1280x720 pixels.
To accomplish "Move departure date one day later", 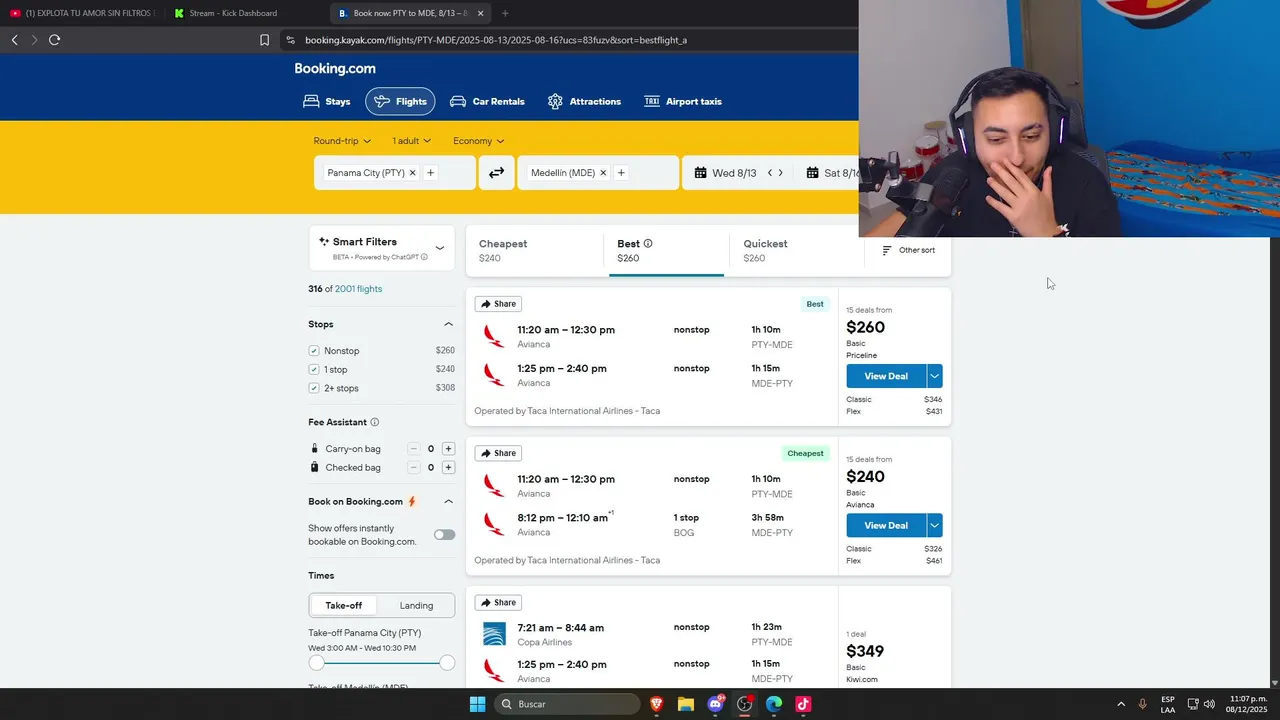I will click(781, 173).
